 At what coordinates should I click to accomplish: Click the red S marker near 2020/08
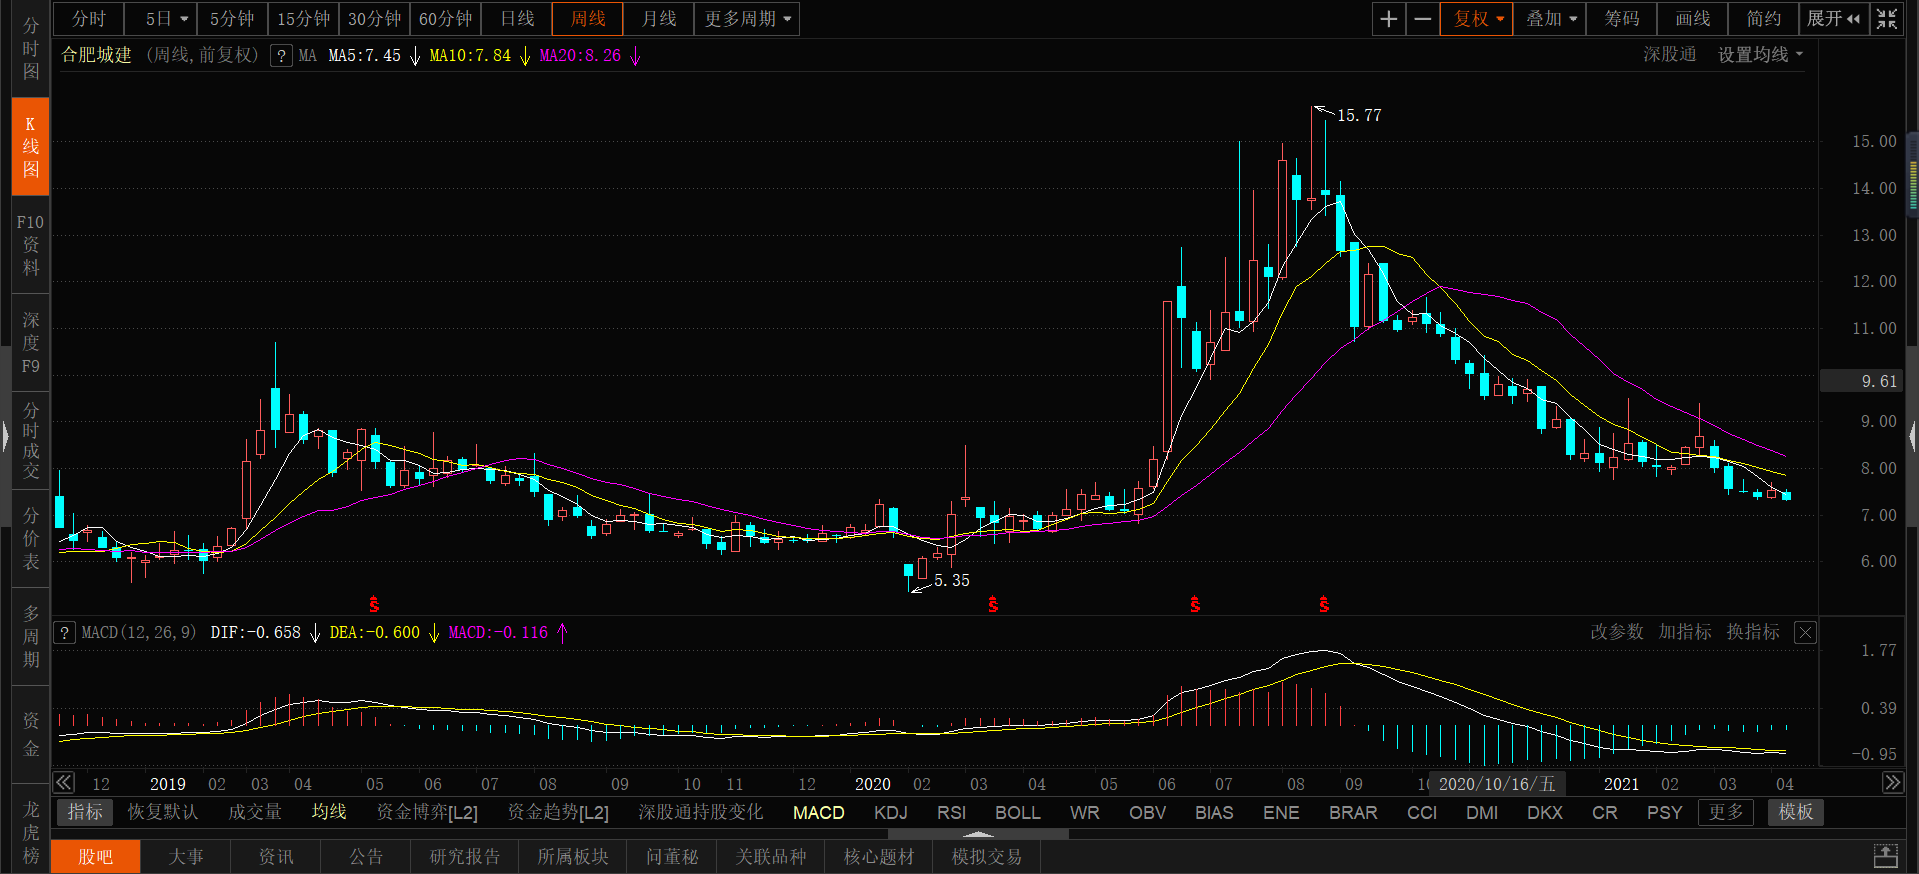tap(1324, 605)
